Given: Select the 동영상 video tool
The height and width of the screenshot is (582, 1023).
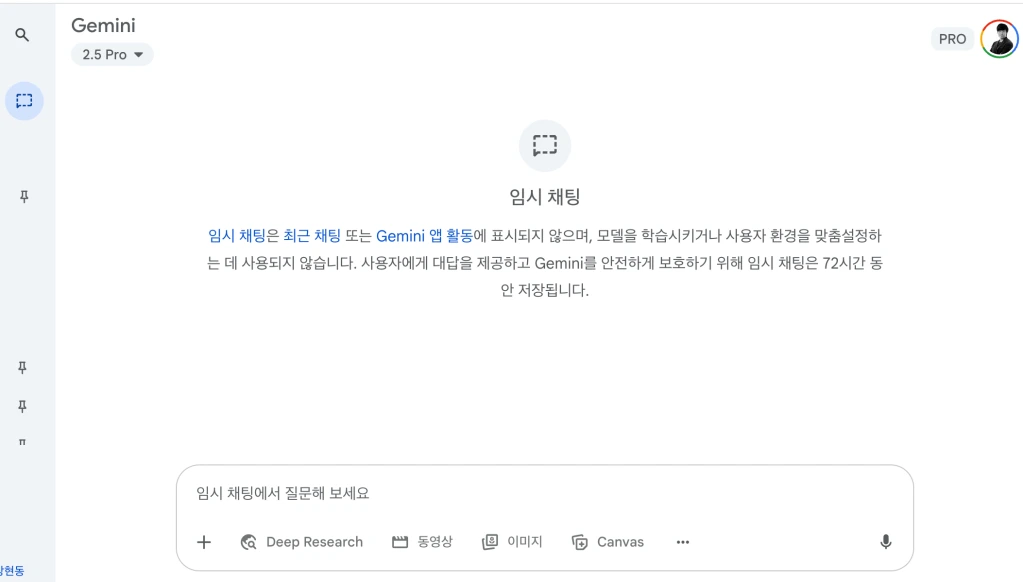Looking at the screenshot, I should click(422, 542).
